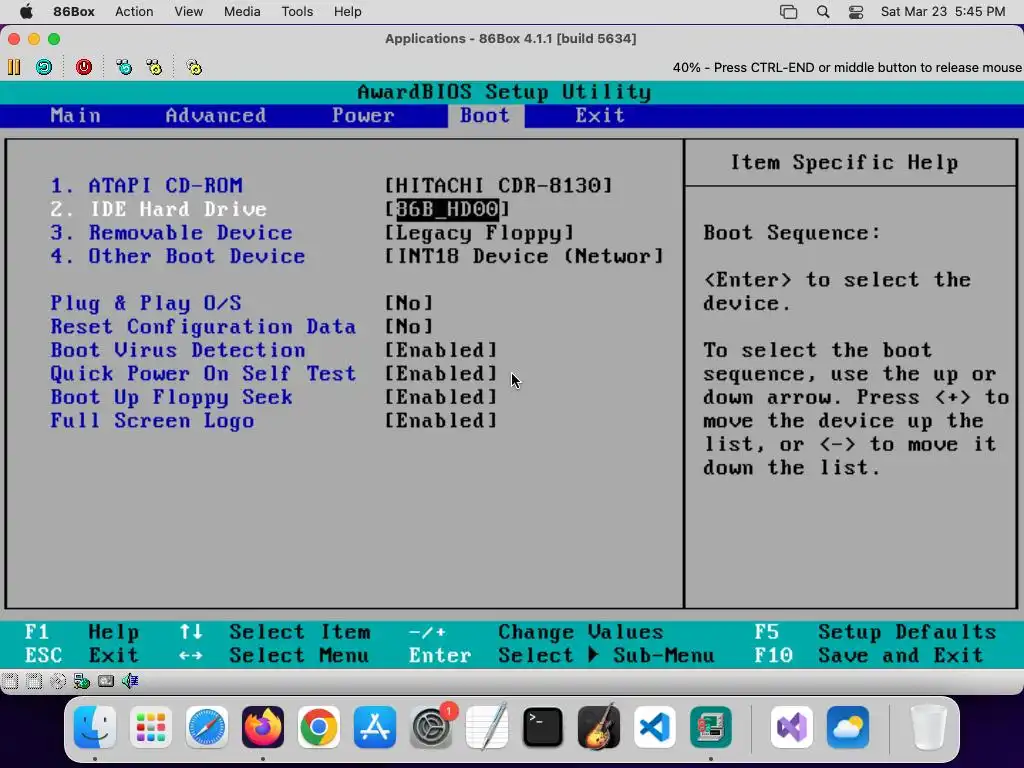This screenshot has width=1024, height=768.
Task: Open the Help menu
Action: (x=347, y=12)
